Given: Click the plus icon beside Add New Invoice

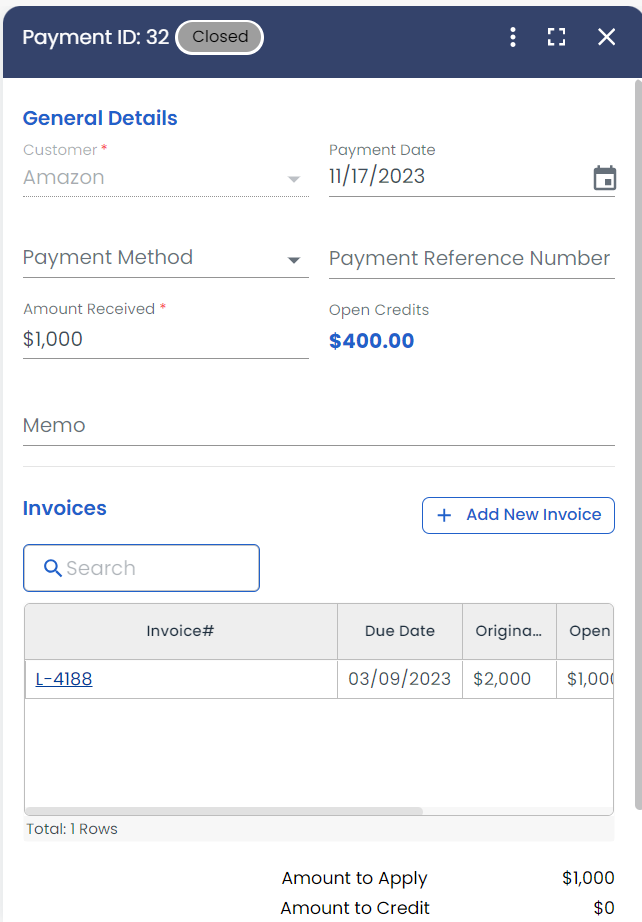Looking at the screenshot, I should pyautogui.click(x=444, y=515).
